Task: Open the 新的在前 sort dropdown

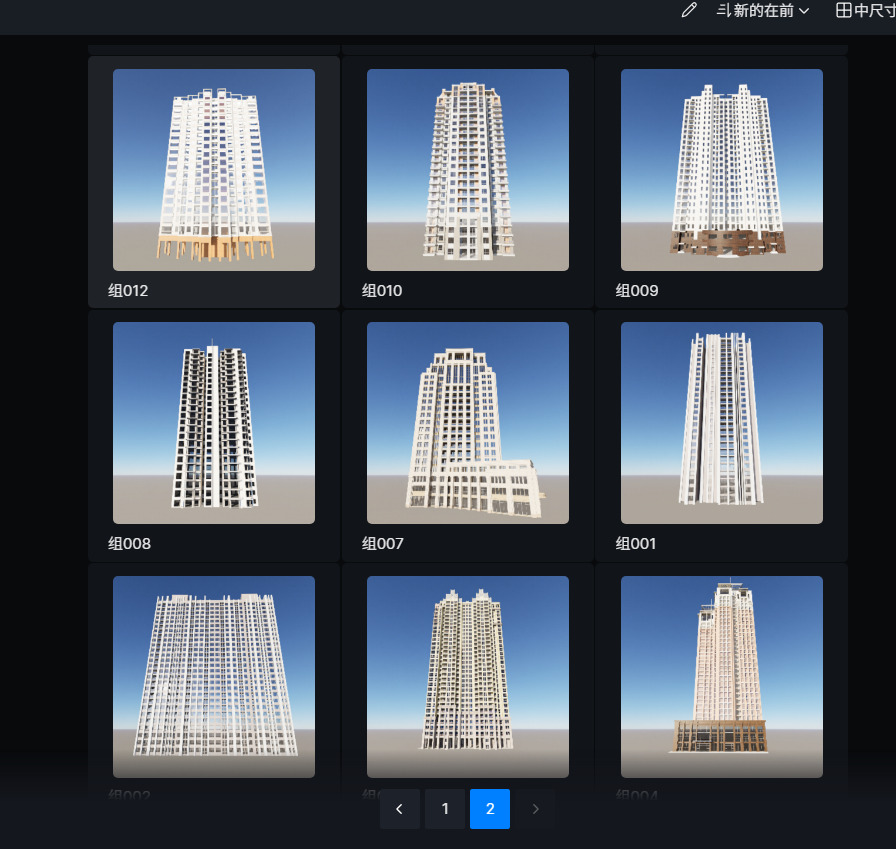Action: [763, 11]
